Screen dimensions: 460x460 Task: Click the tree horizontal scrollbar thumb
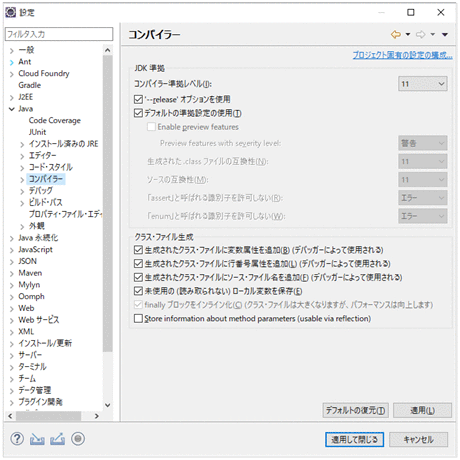[48, 416]
